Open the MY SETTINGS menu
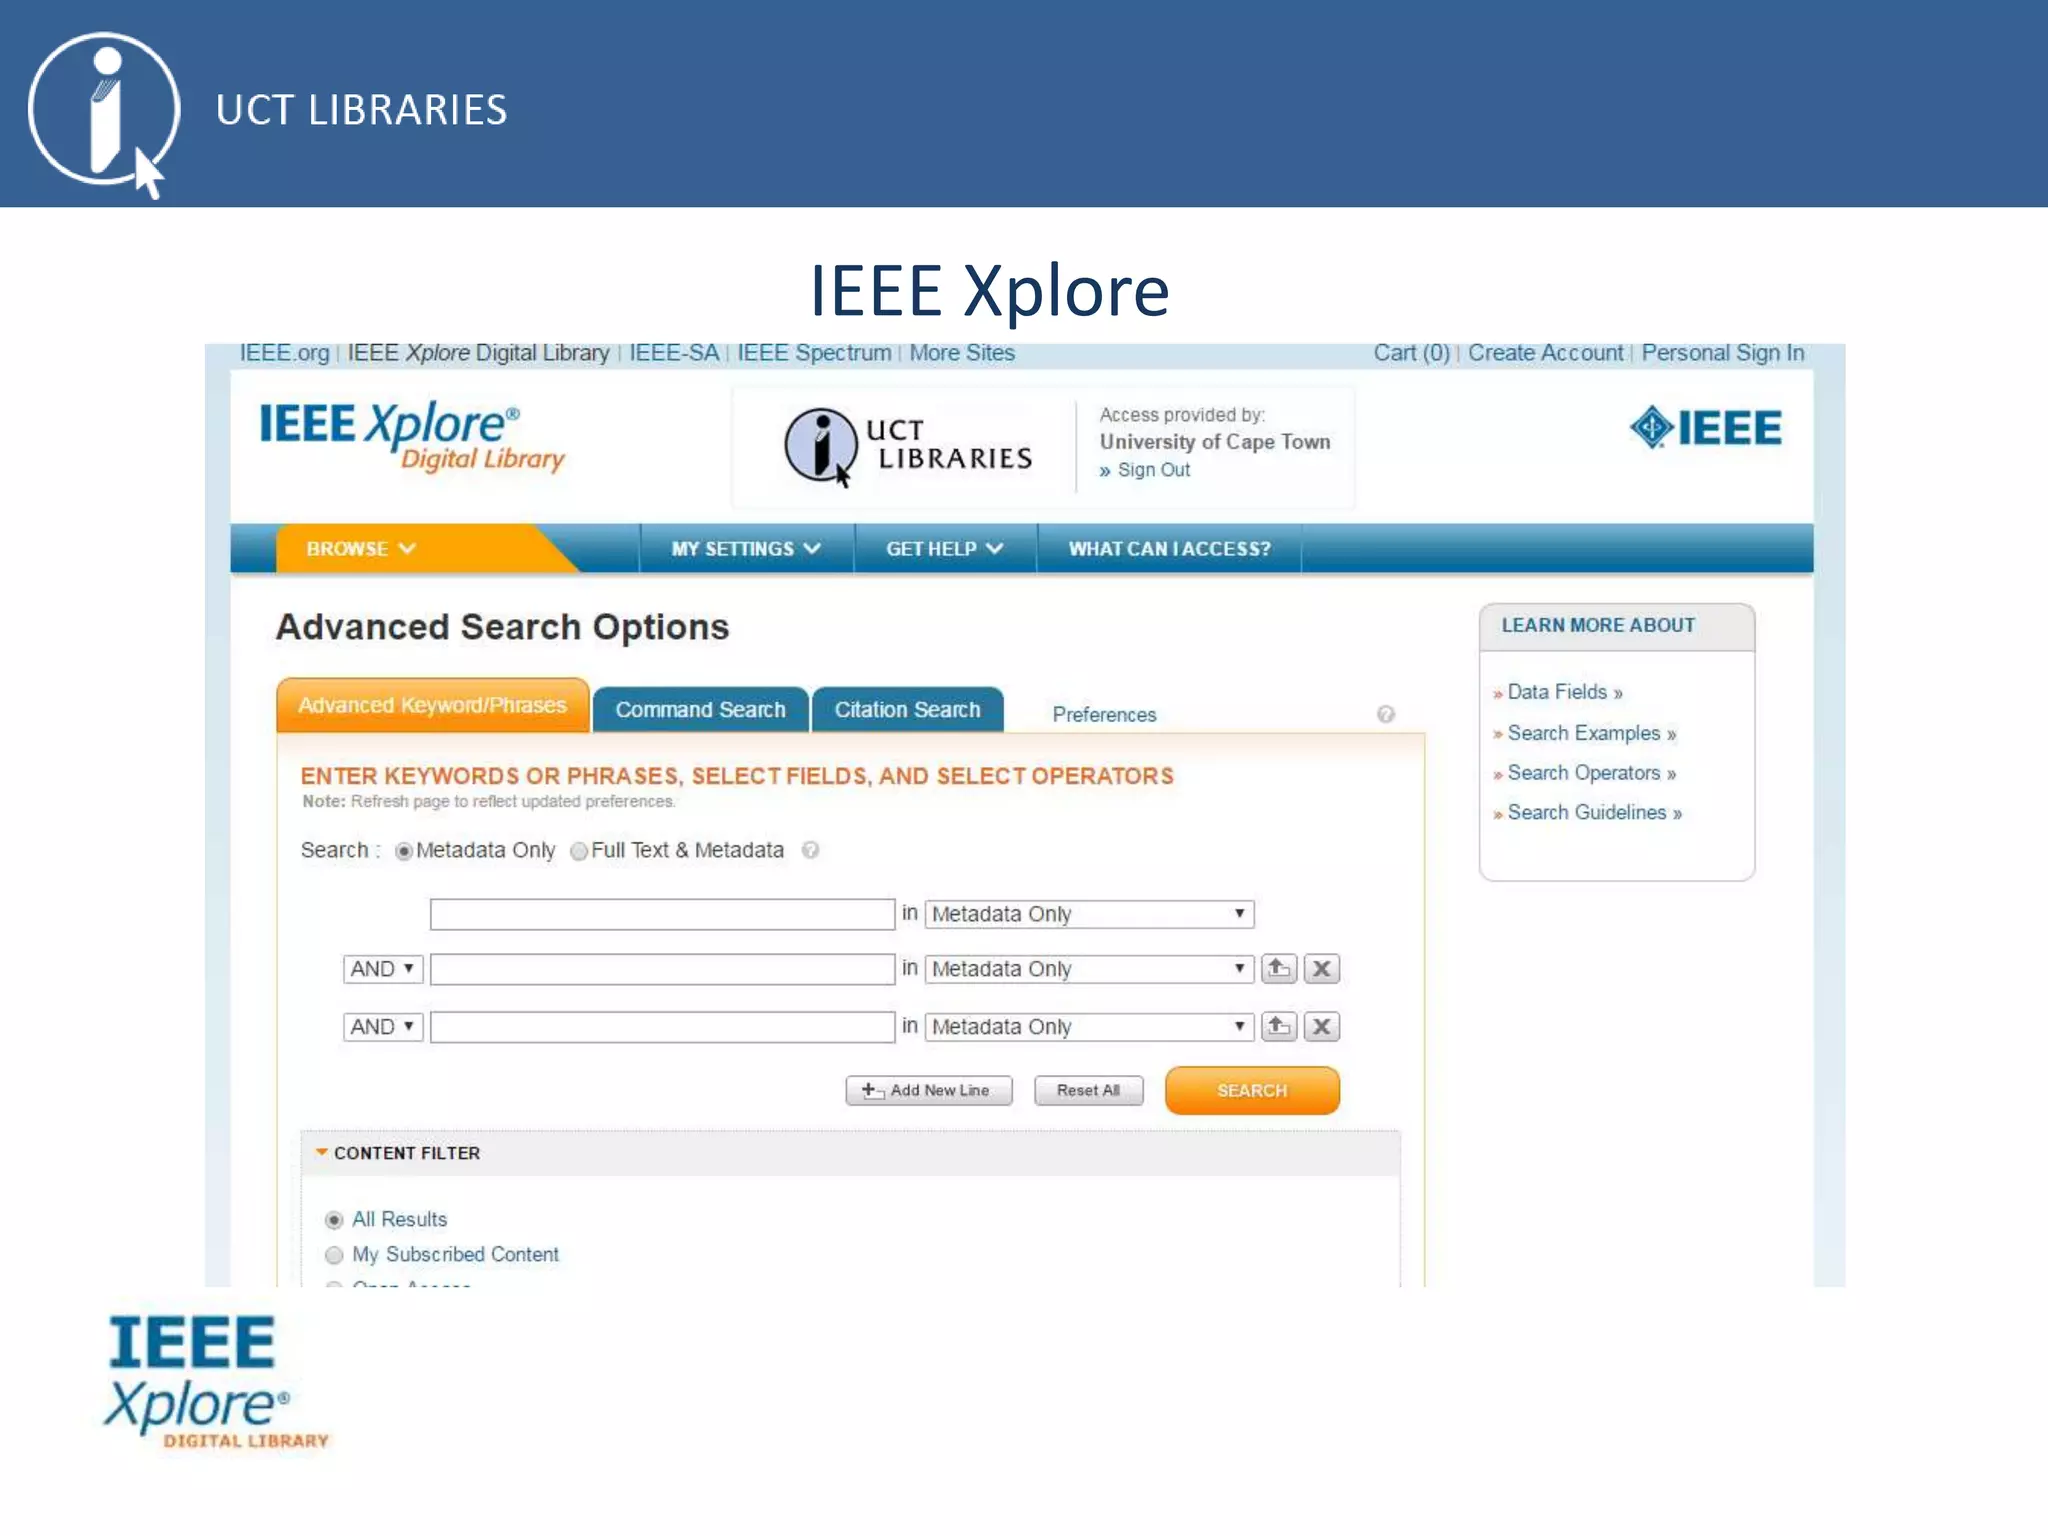Screen dimensions: 2048x1536 [746, 549]
